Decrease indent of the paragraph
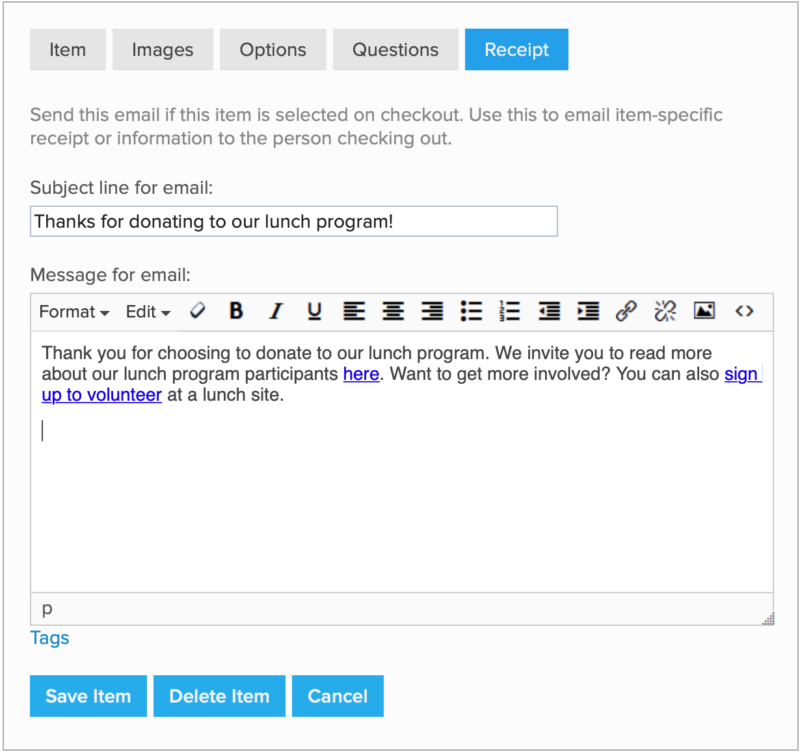 (x=549, y=311)
